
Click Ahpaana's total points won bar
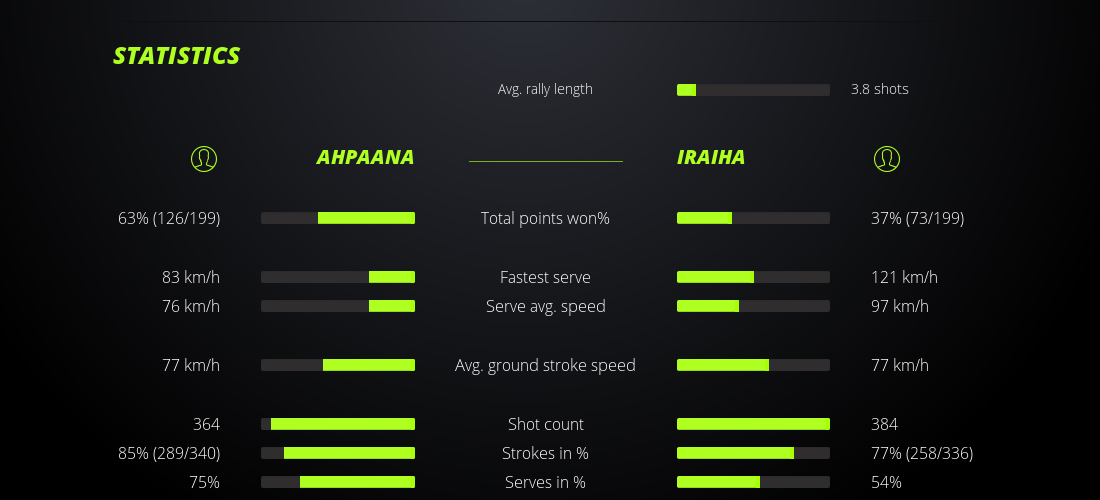338,218
